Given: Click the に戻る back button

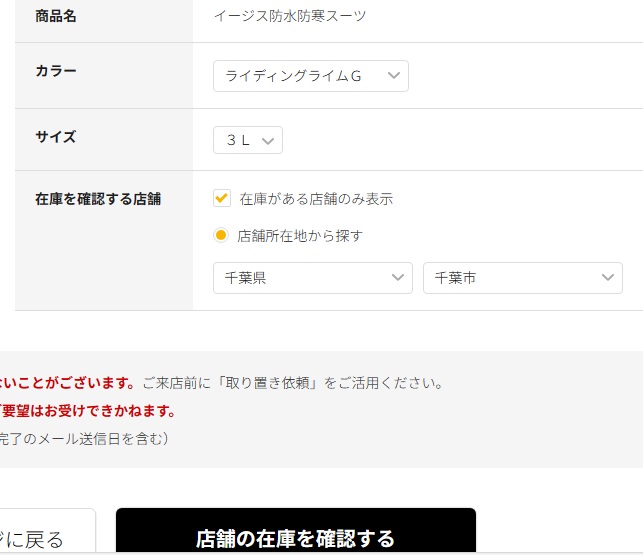Looking at the screenshot, I should click(x=47, y=532).
